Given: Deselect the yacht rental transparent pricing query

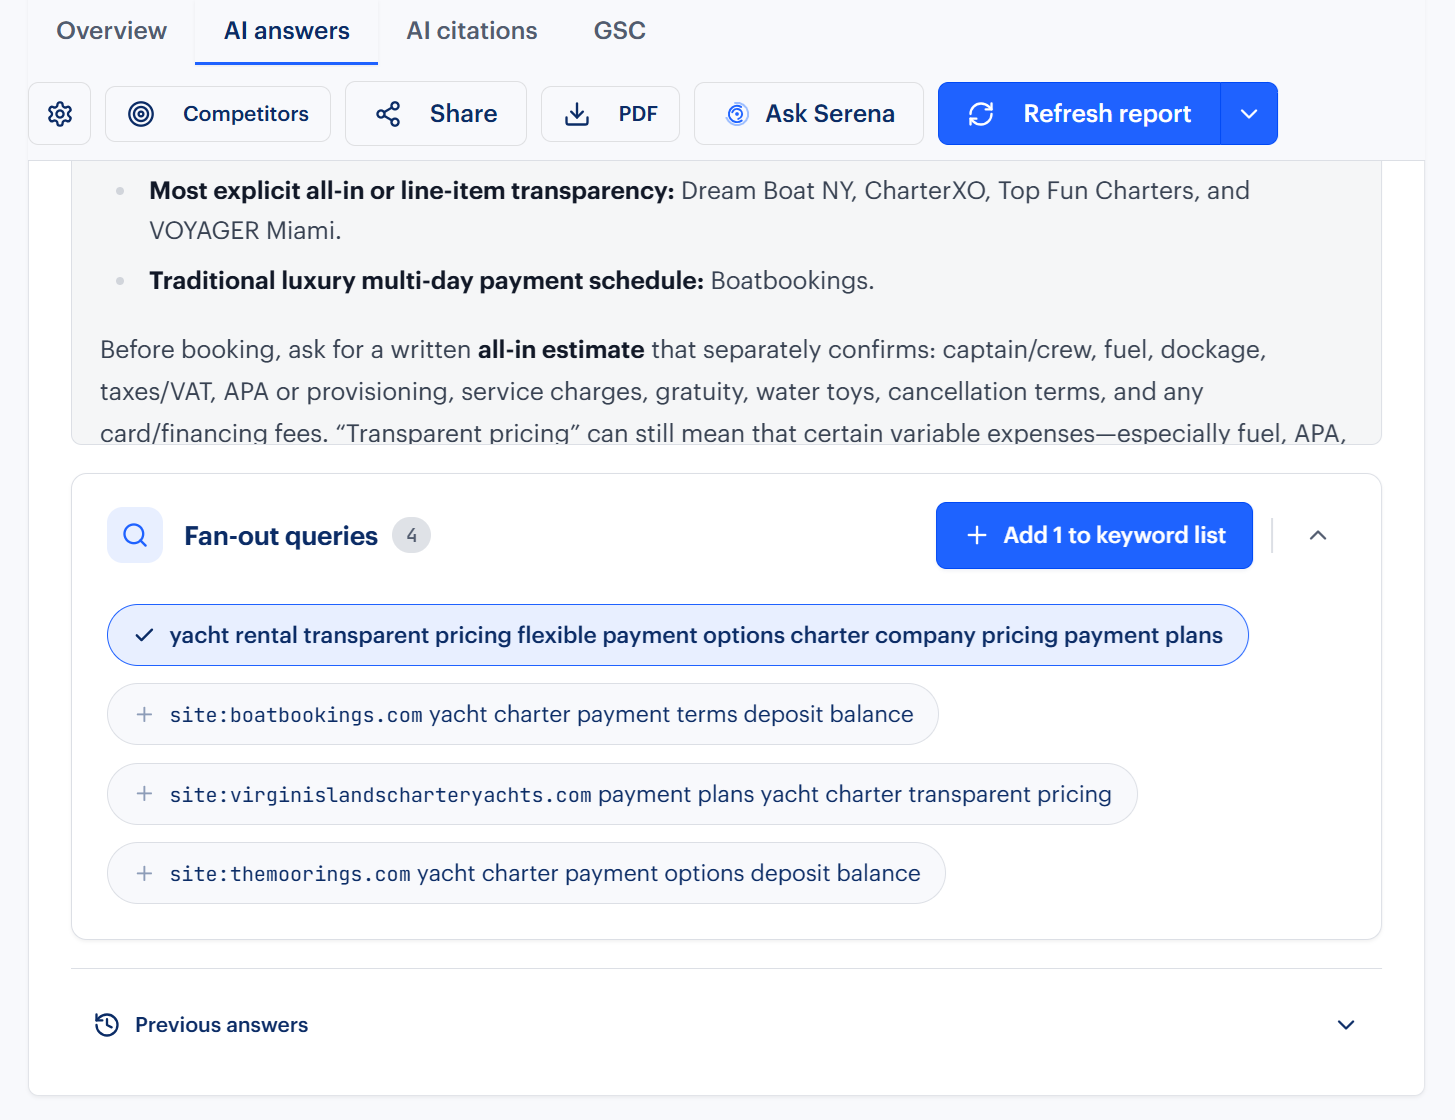Looking at the screenshot, I should 678,635.
